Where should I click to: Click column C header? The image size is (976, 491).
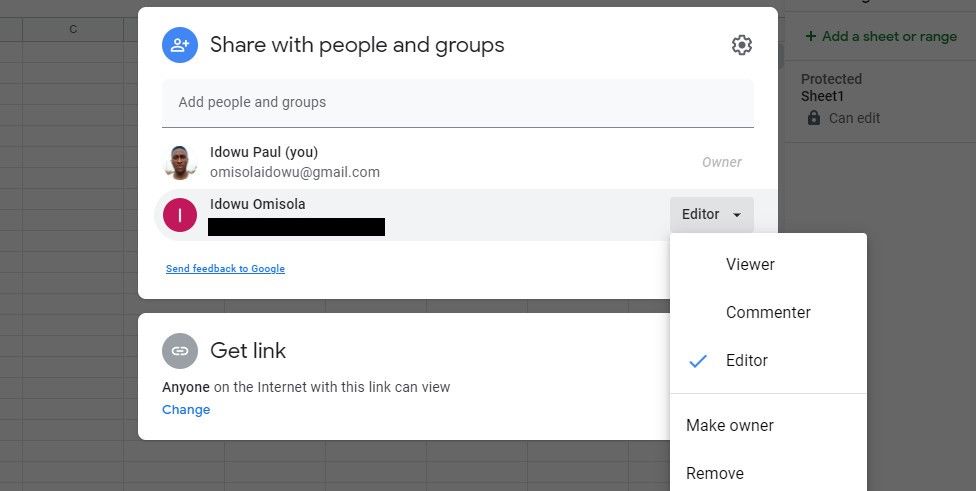click(x=73, y=30)
